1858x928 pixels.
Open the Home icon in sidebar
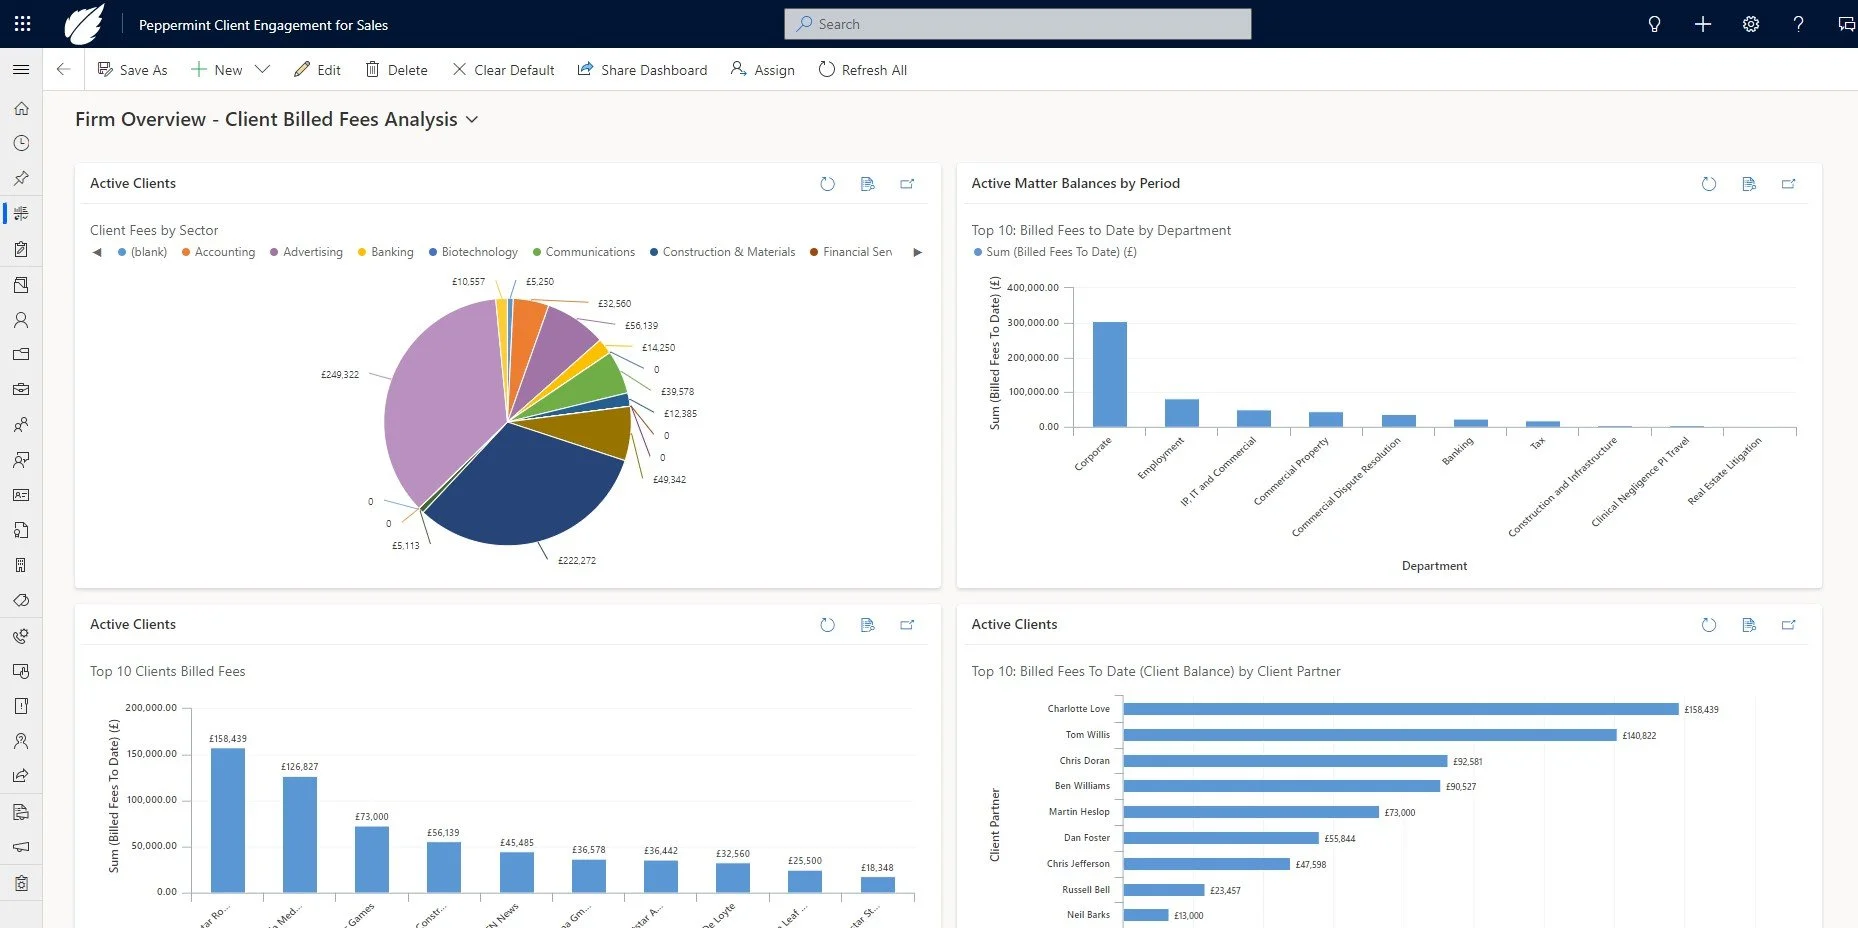[x=21, y=108]
